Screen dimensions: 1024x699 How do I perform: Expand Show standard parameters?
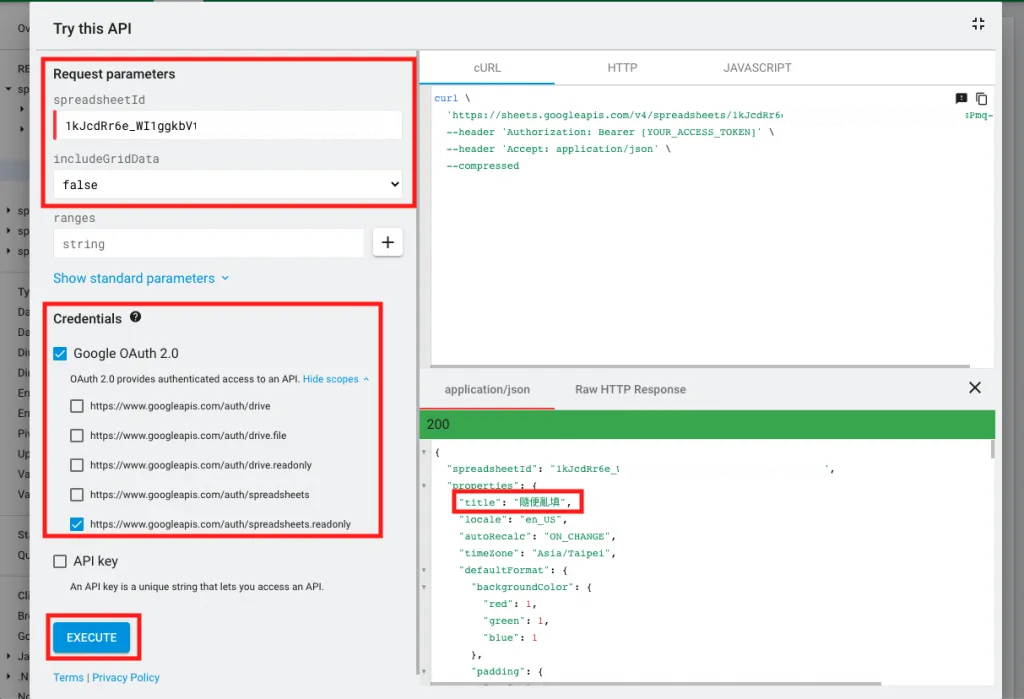(x=141, y=278)
